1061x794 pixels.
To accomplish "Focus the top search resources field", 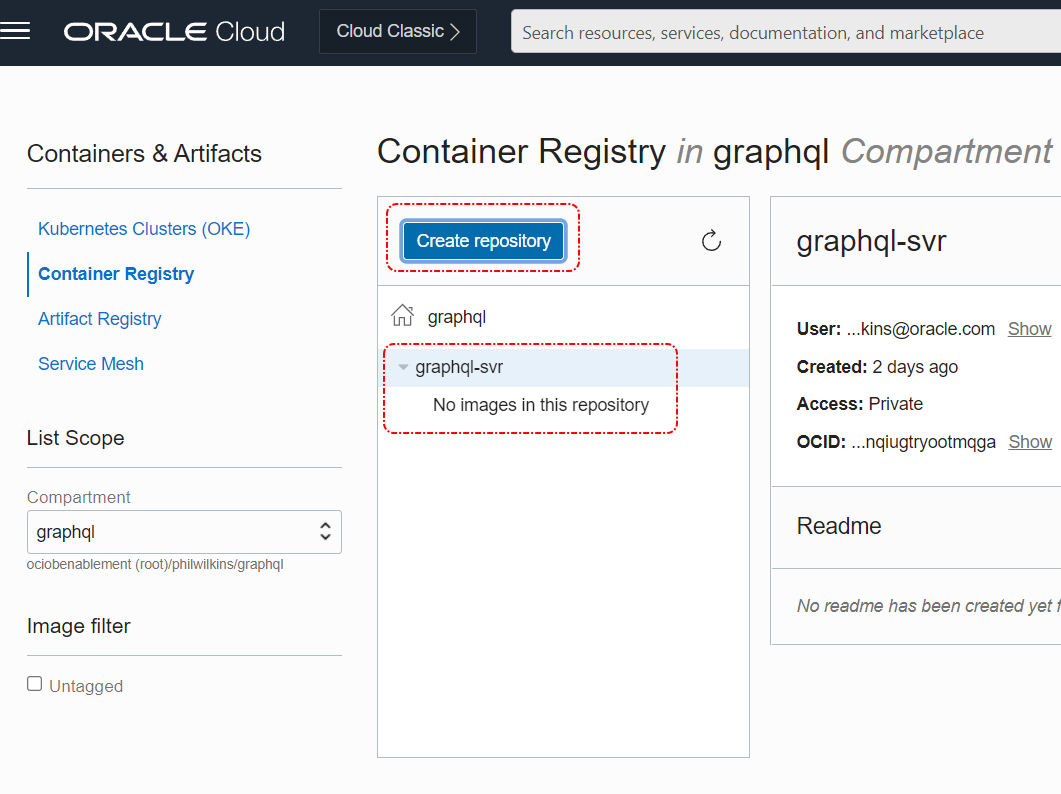I will coord(780,33).
